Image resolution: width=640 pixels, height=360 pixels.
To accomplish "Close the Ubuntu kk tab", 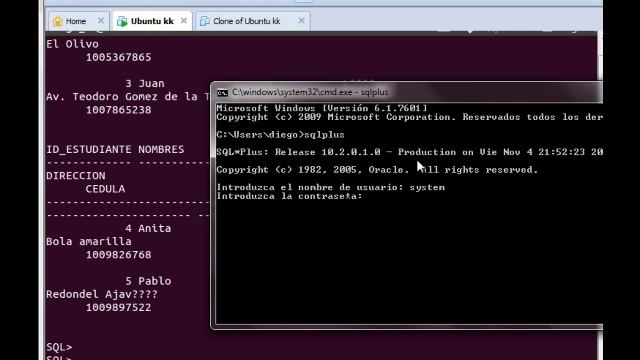I will (x=184, y=20).
